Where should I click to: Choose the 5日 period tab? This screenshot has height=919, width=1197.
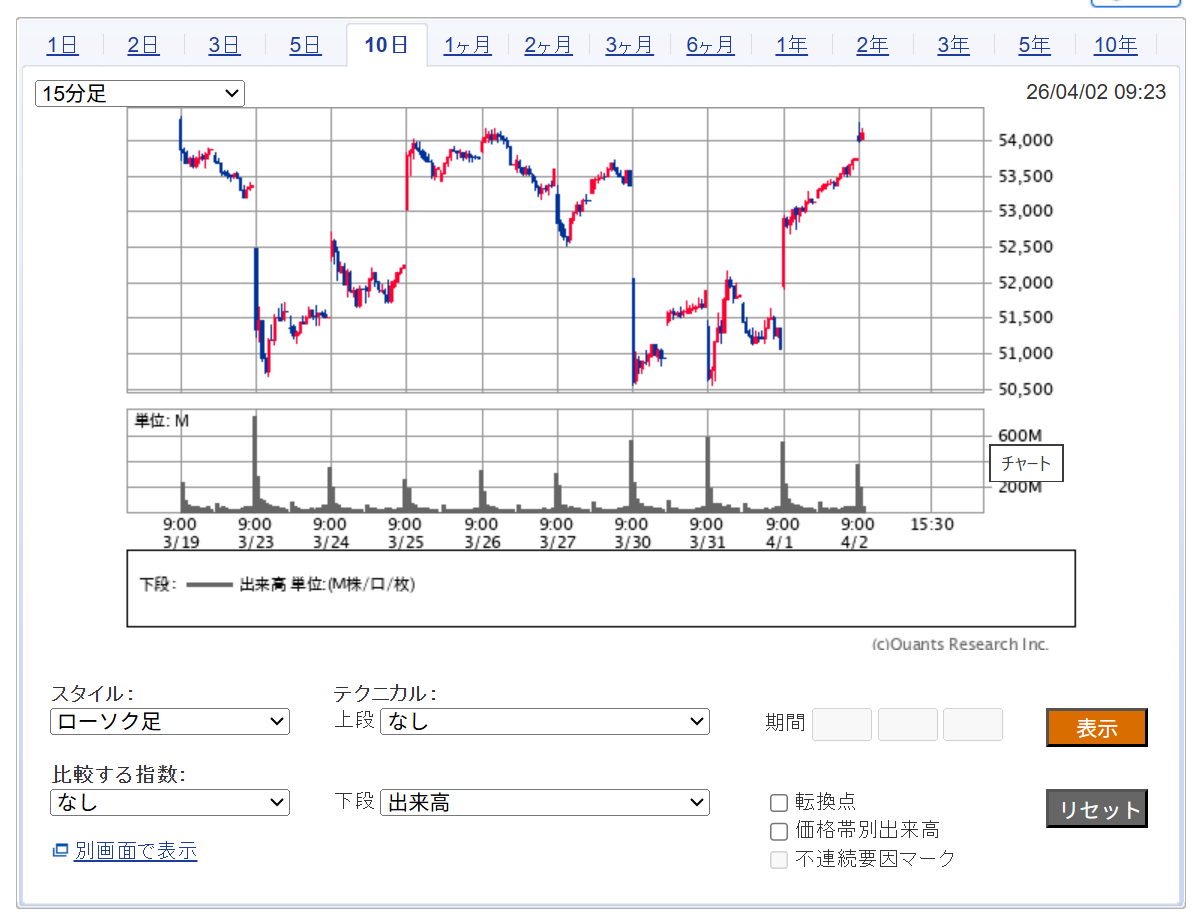coord(305,45)
